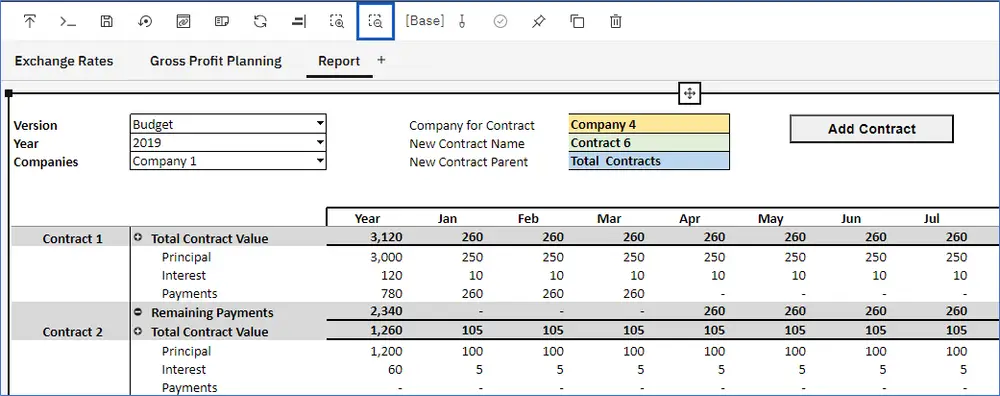1000x396 pixels.
Task: Click the Add Contract button
Action: click(872, 129)
